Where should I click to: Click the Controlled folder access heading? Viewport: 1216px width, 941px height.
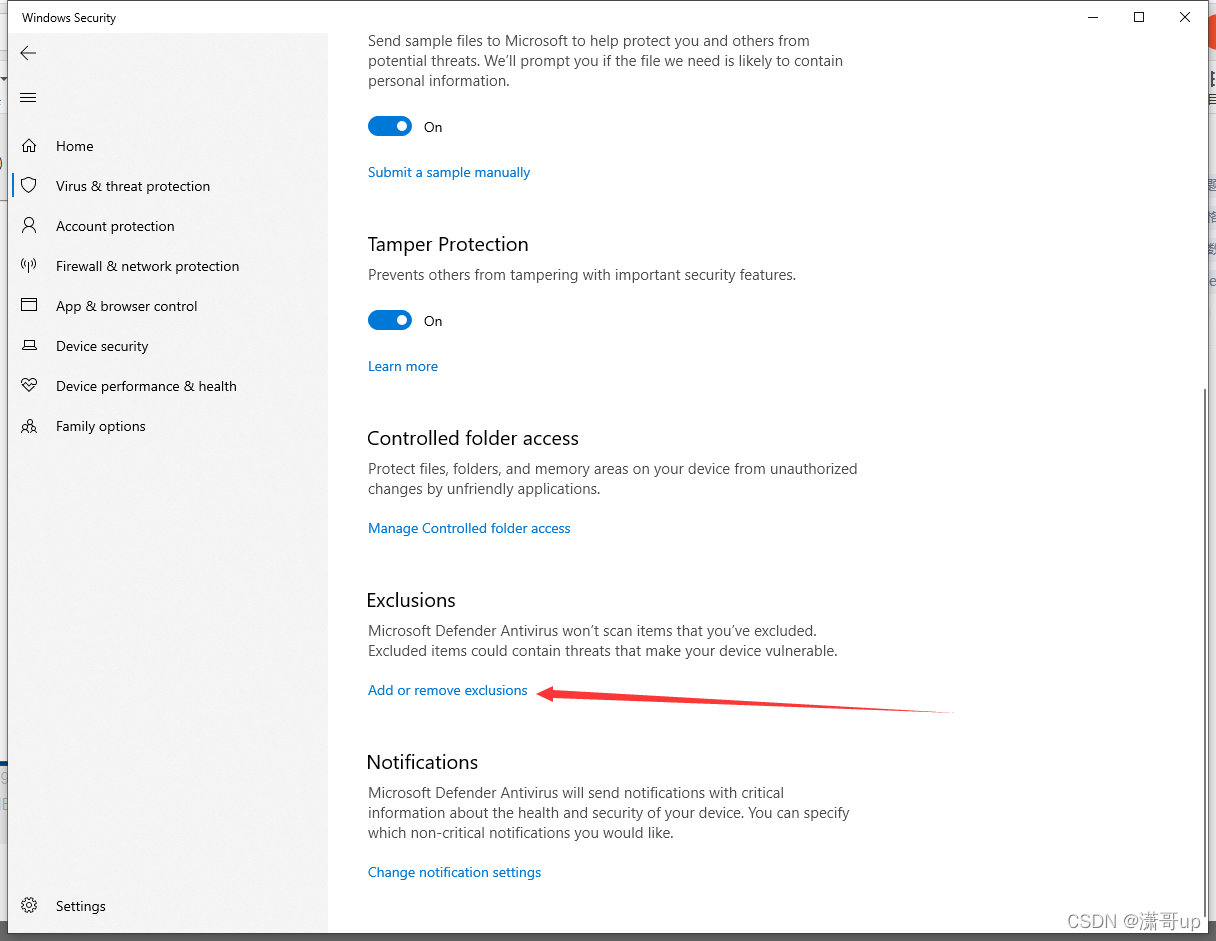click(x=473, y=438)
